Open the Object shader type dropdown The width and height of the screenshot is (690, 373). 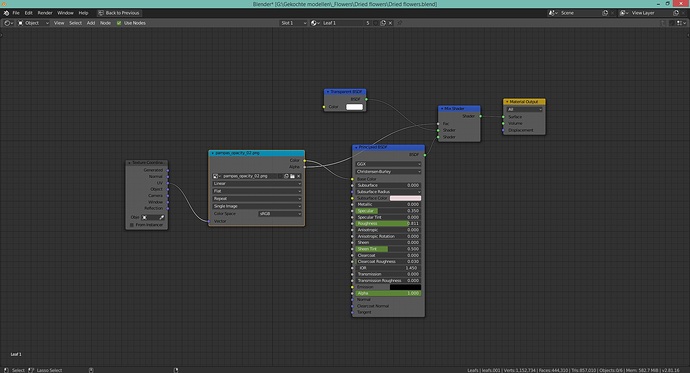click(33, 23)
